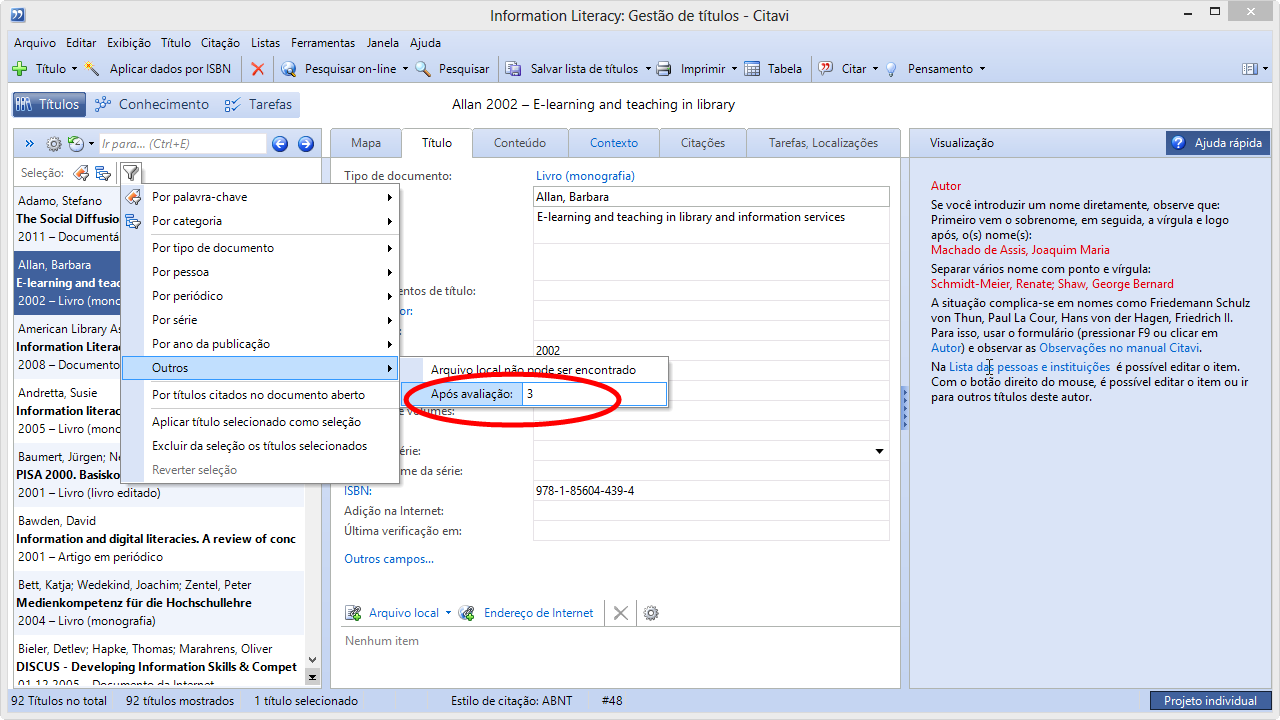Open Título button dropdown arrow
The width and height of the screenshot is (1280, 720).
(x=74, y=69)
